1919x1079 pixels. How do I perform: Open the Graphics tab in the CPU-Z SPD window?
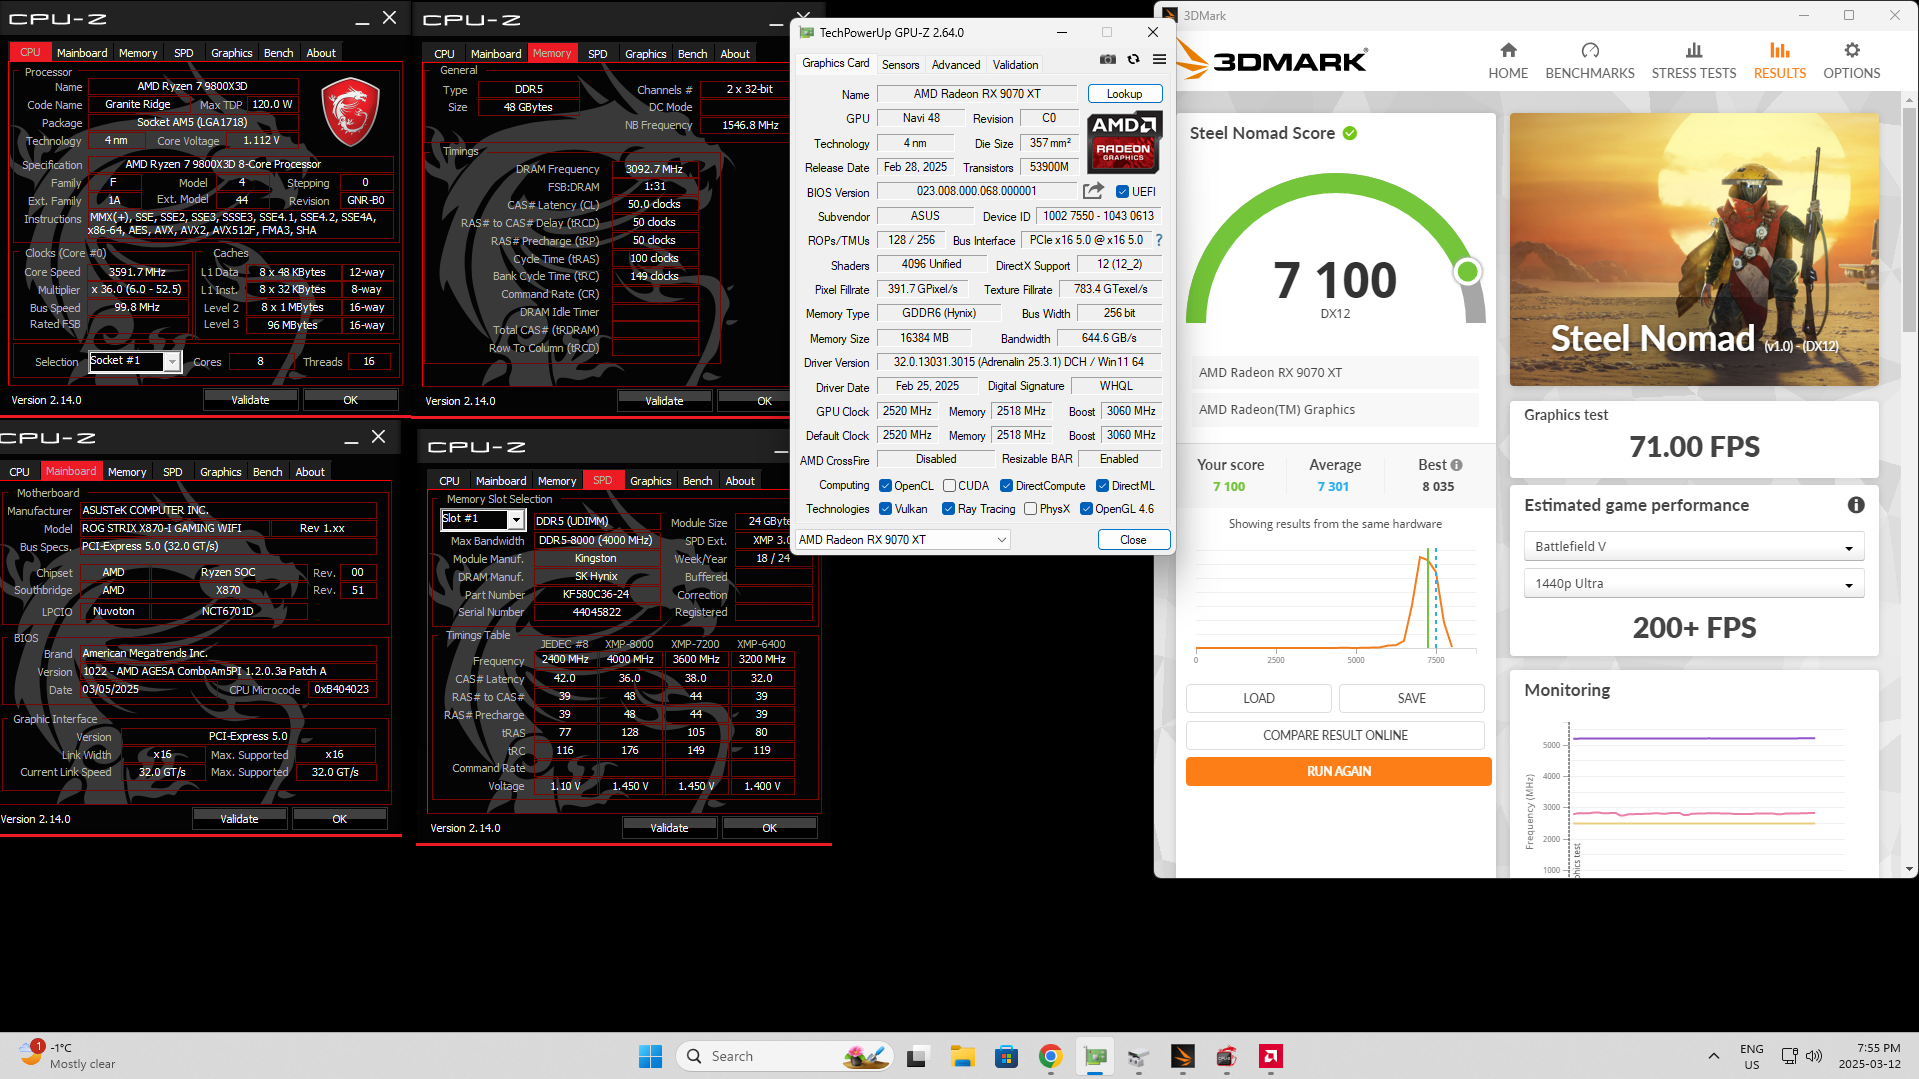pyautogui.click(x=650, y=481)
